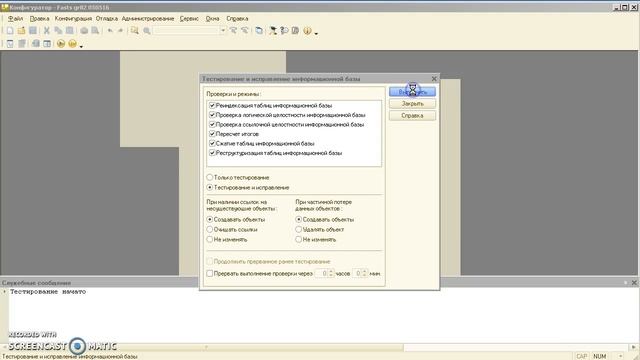
Task: Click the minutes input field
Action: [357, 273]
